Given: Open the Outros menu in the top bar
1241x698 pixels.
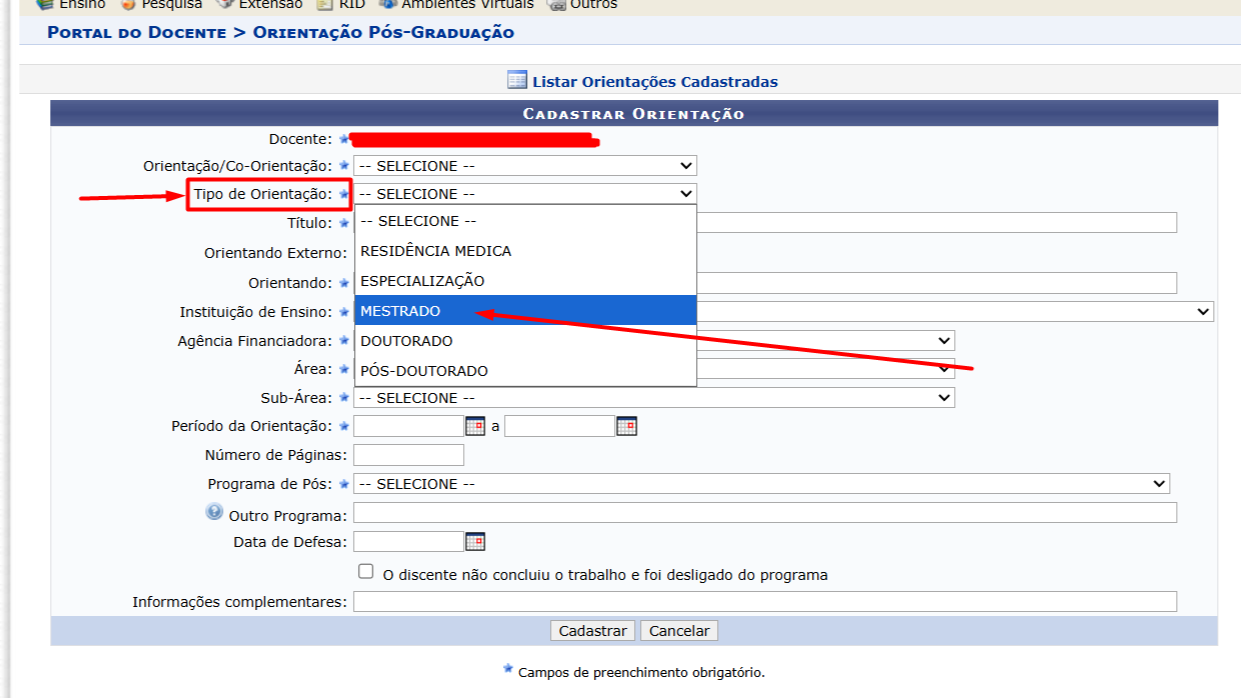Looking at the screenshot, I should coord(583,5).
